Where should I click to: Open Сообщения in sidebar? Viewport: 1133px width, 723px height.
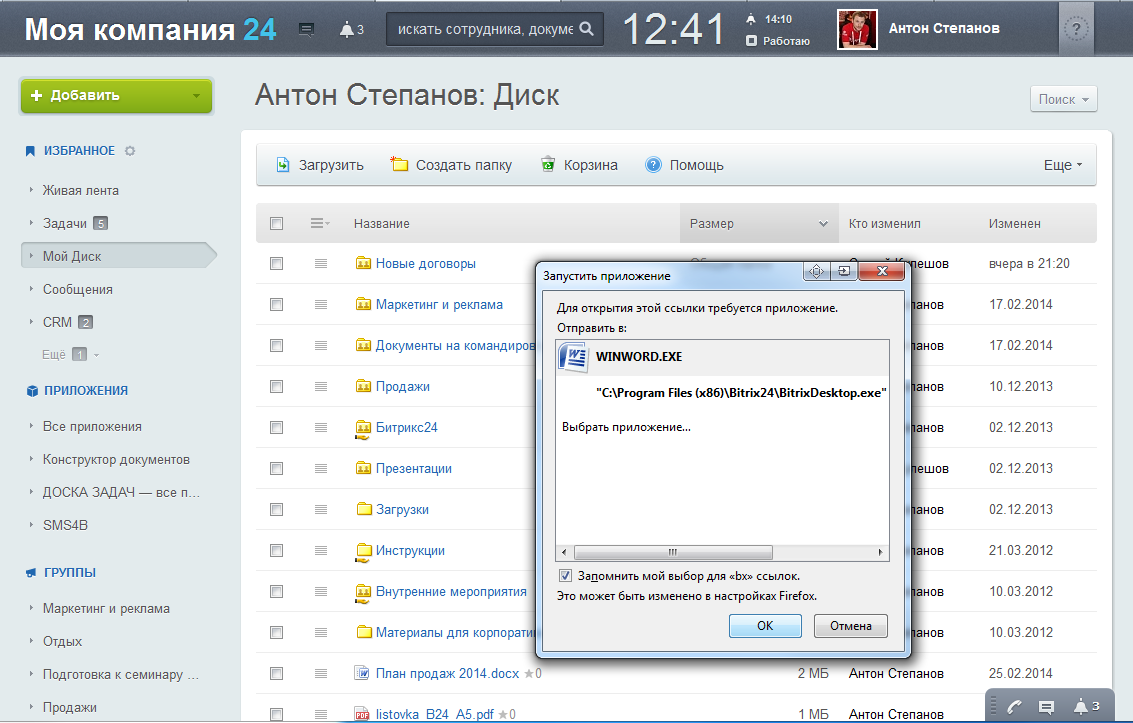77,289
